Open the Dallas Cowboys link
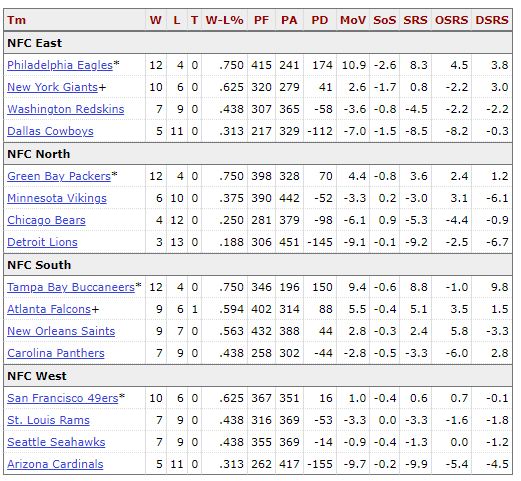521x481 pixels. 50,131
